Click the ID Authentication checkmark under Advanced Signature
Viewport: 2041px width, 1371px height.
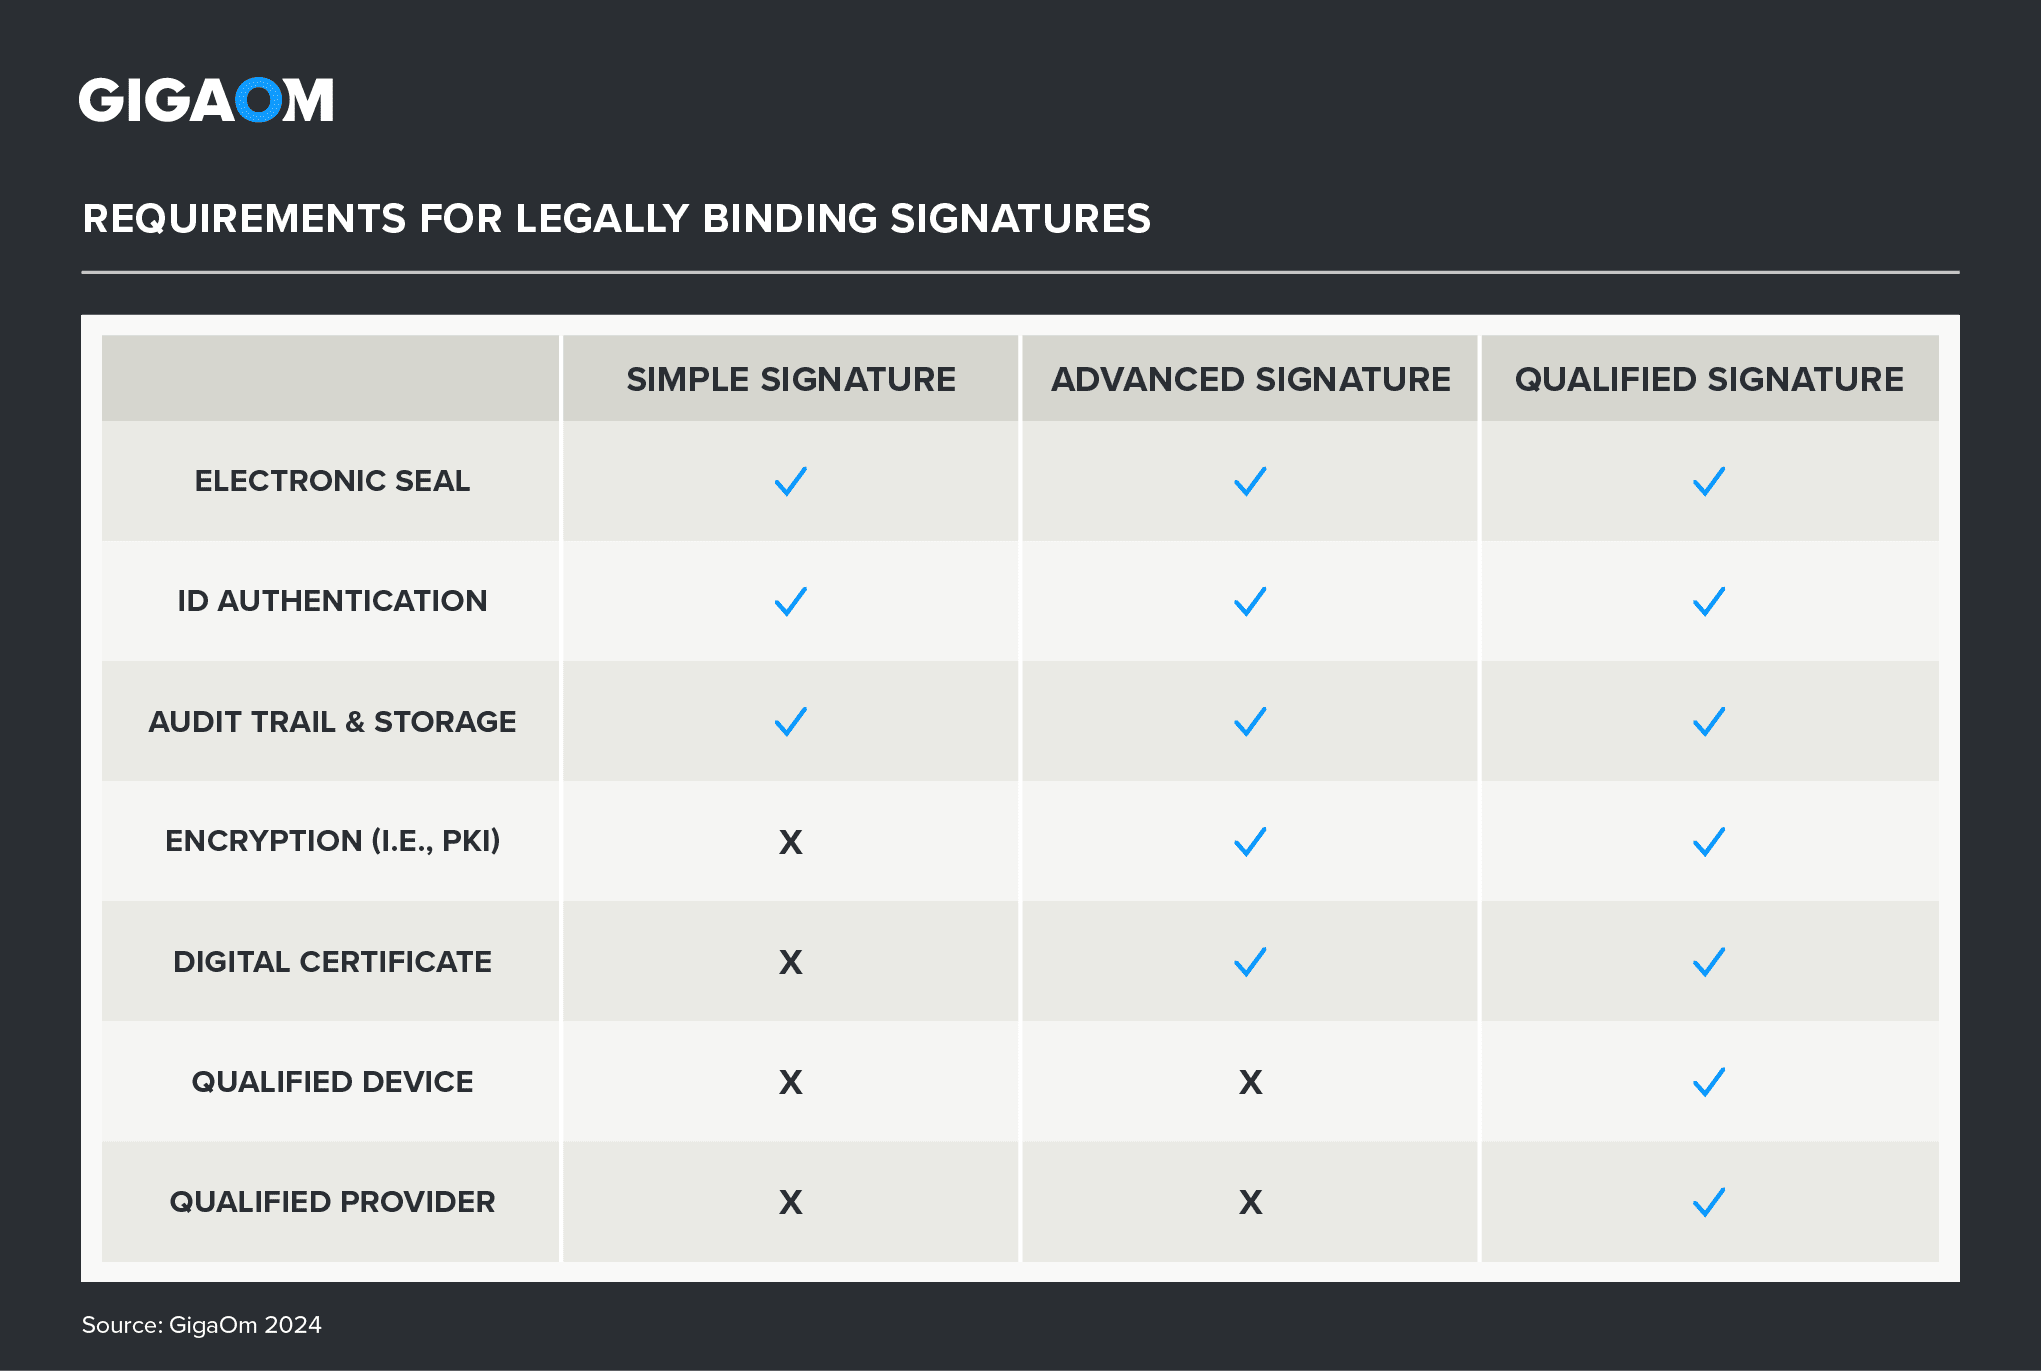tap(1250, 601)
